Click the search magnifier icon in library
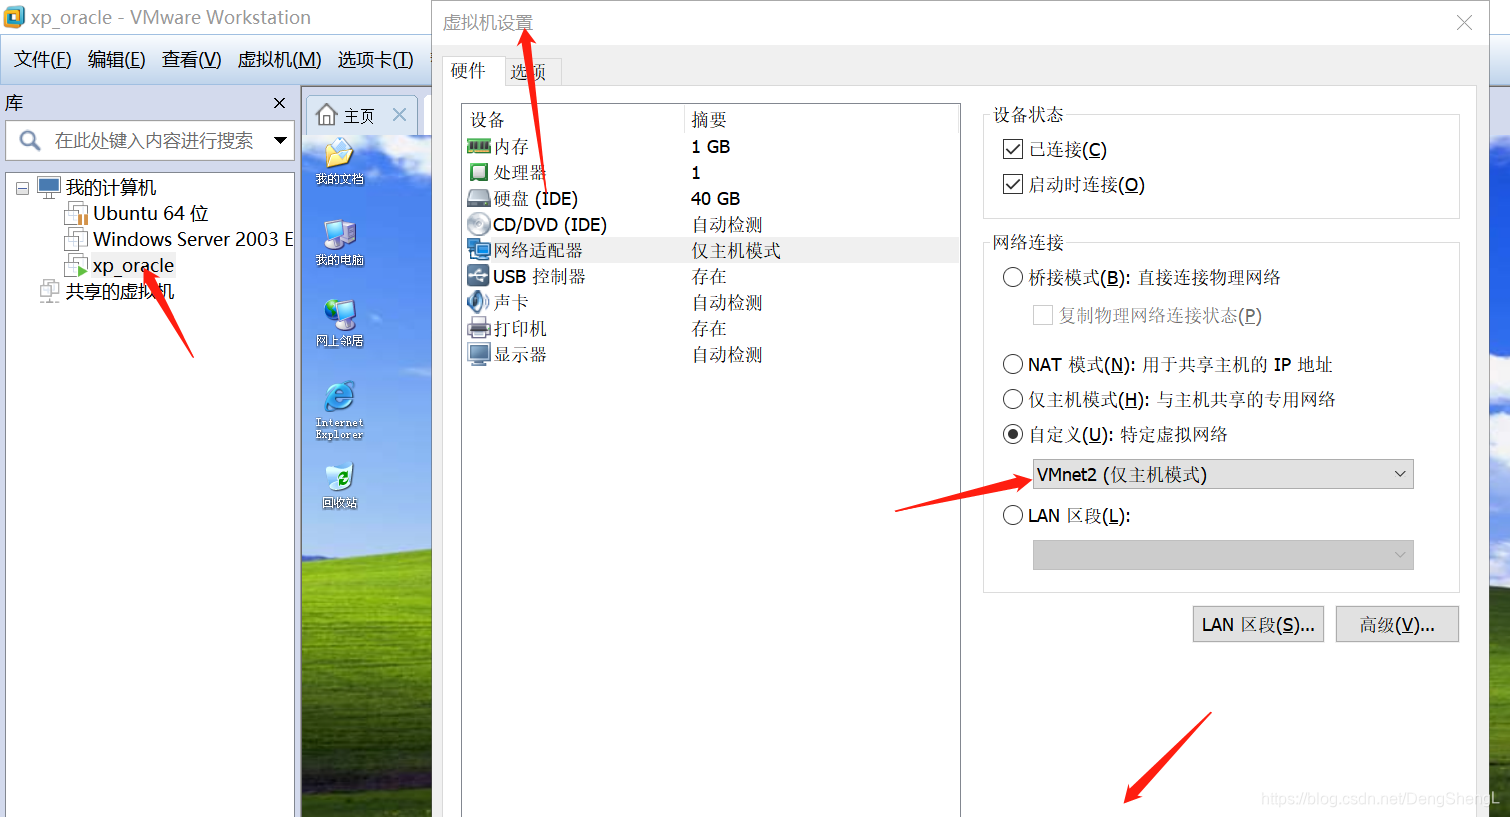Viewport: 1510px width, 817px height. (30, 141)
